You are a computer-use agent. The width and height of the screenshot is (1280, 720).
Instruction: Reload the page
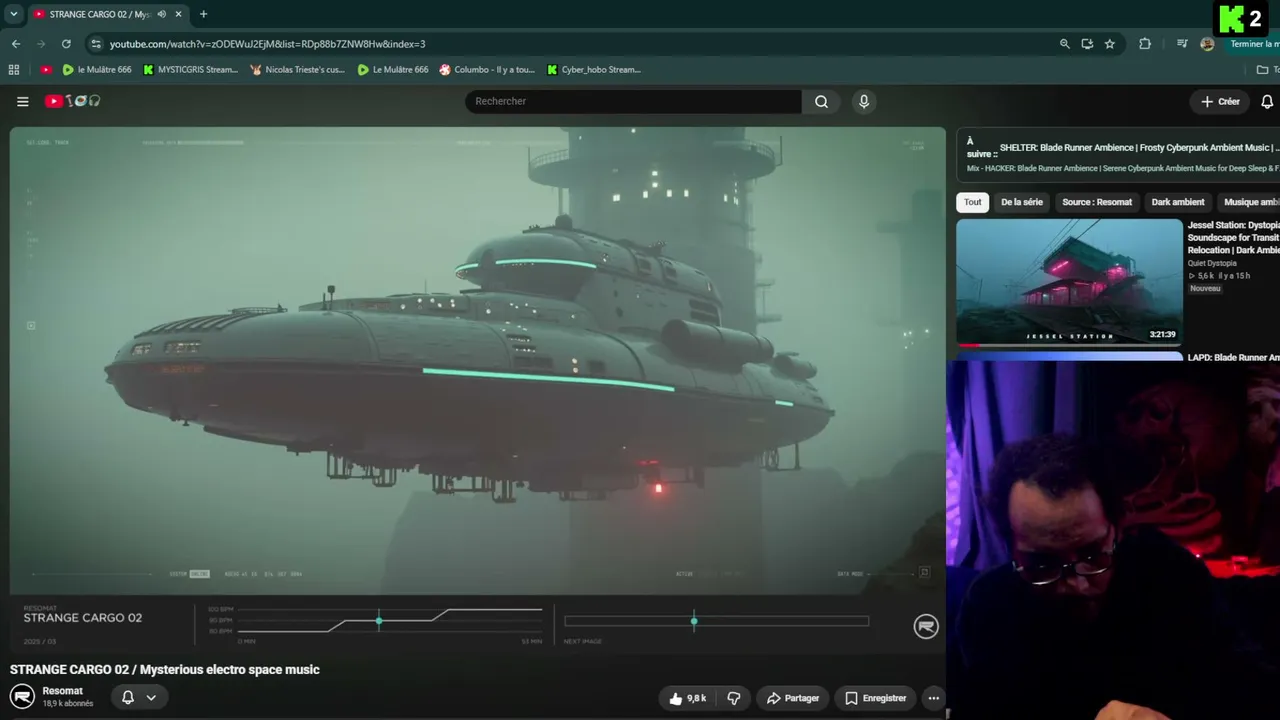pos(66,44)
